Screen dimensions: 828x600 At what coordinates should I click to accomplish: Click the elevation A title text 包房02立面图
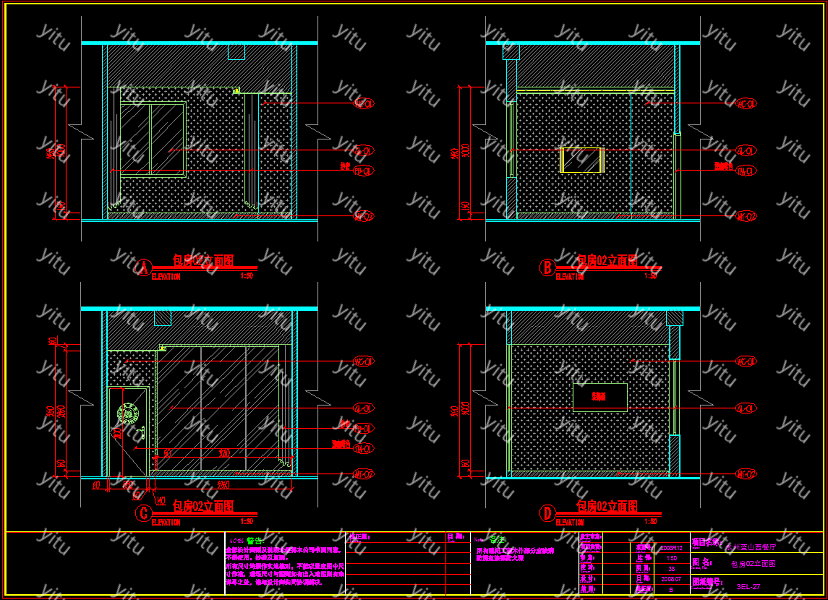[203, 261]
